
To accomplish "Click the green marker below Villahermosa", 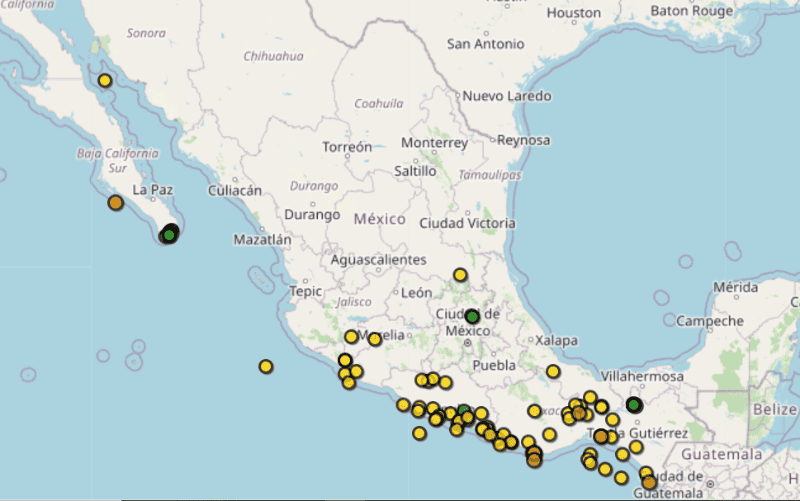I will 633,405.
